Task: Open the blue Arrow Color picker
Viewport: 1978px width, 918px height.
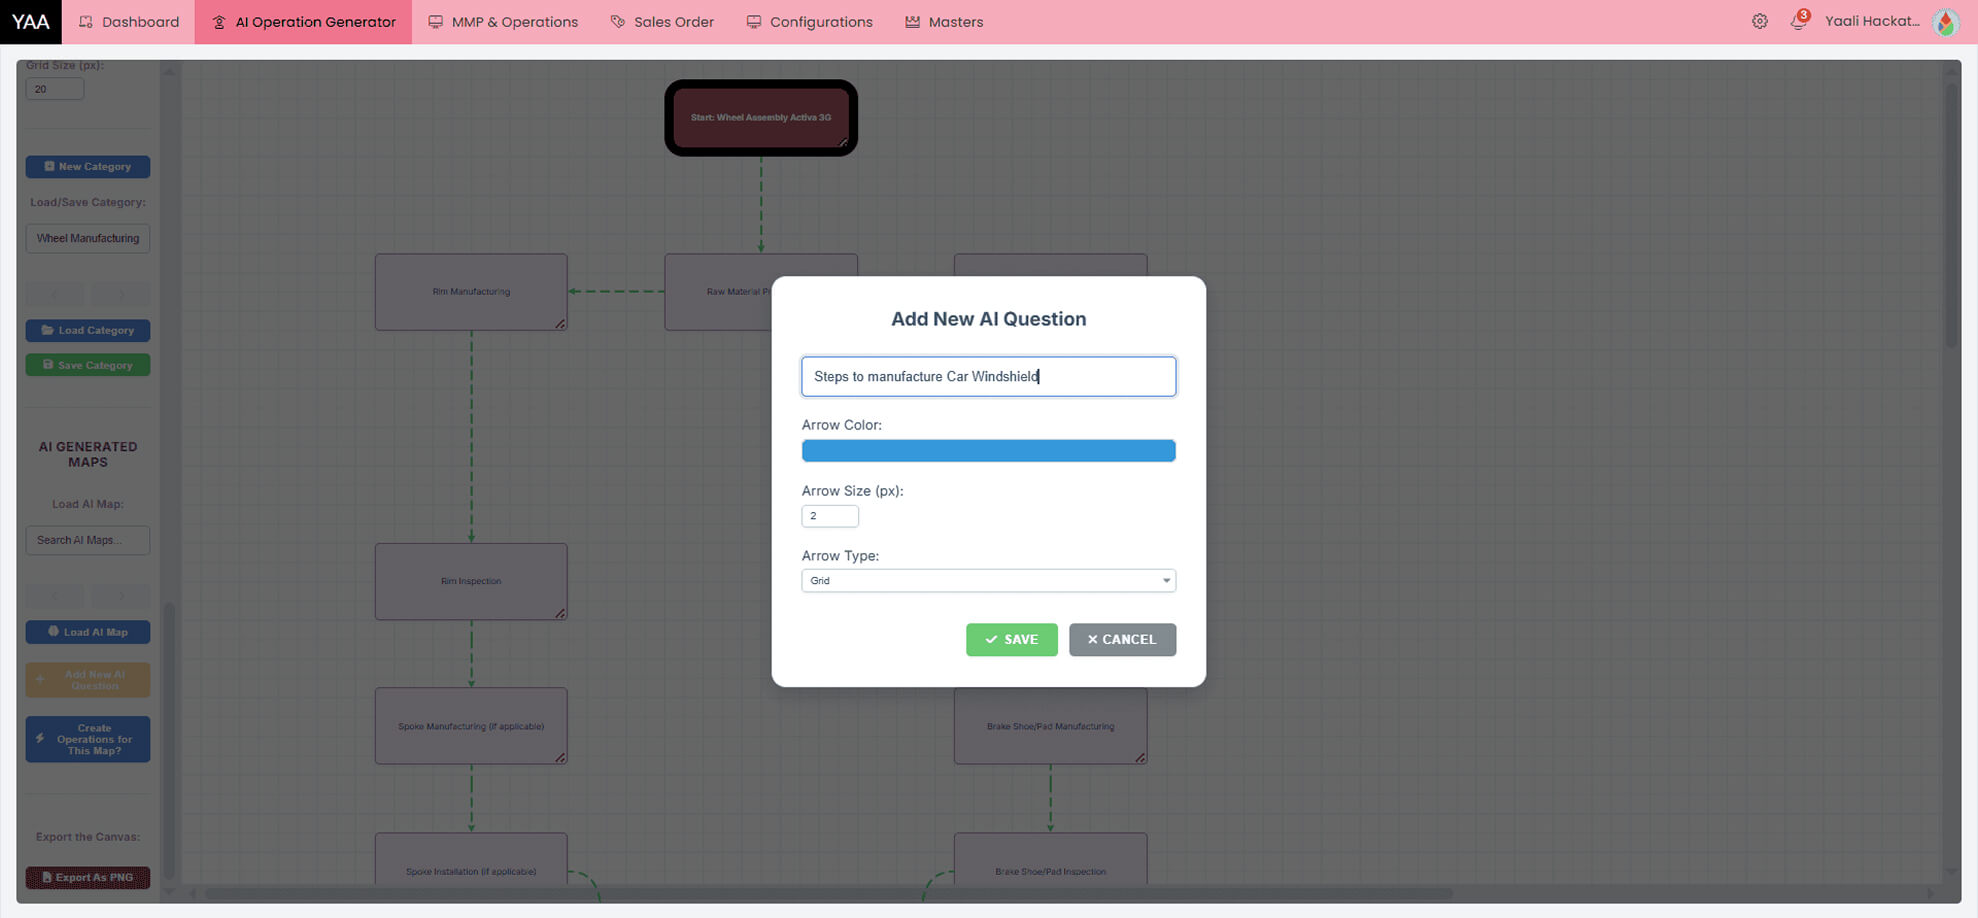Action: [988, 450]
